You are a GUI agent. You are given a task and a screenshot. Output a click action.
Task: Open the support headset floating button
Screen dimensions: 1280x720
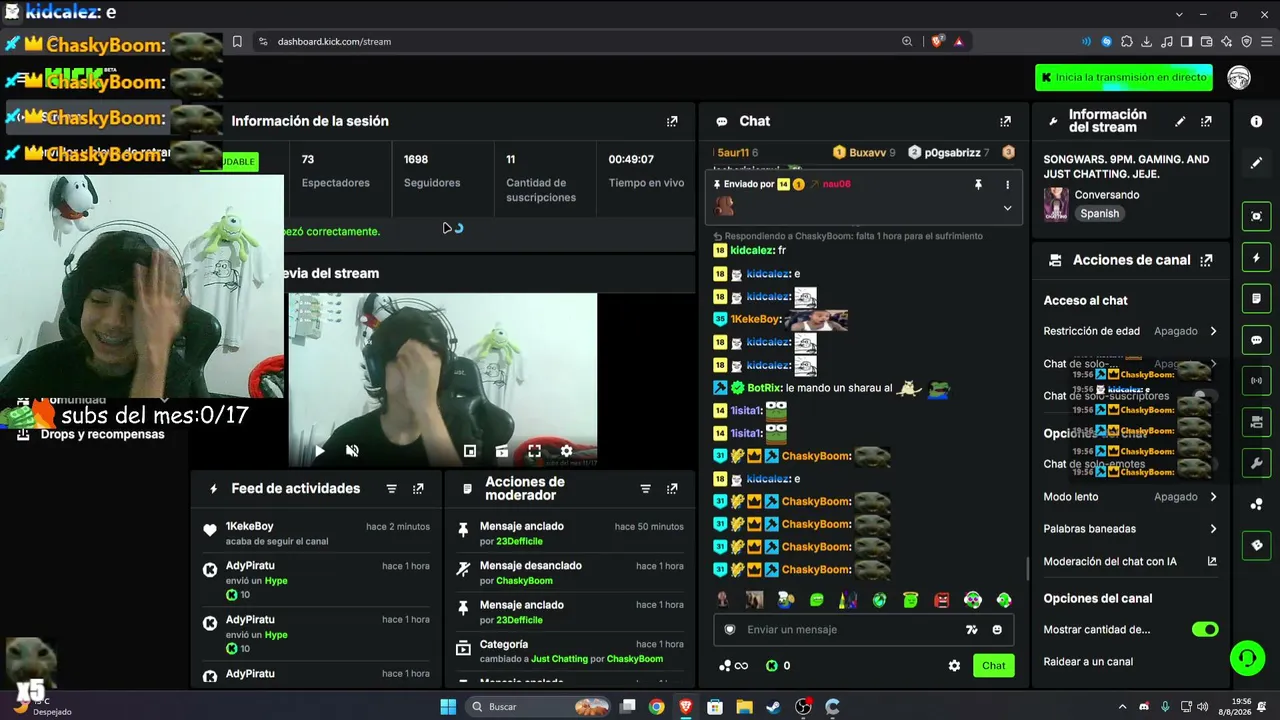(x=1247, y=658)
